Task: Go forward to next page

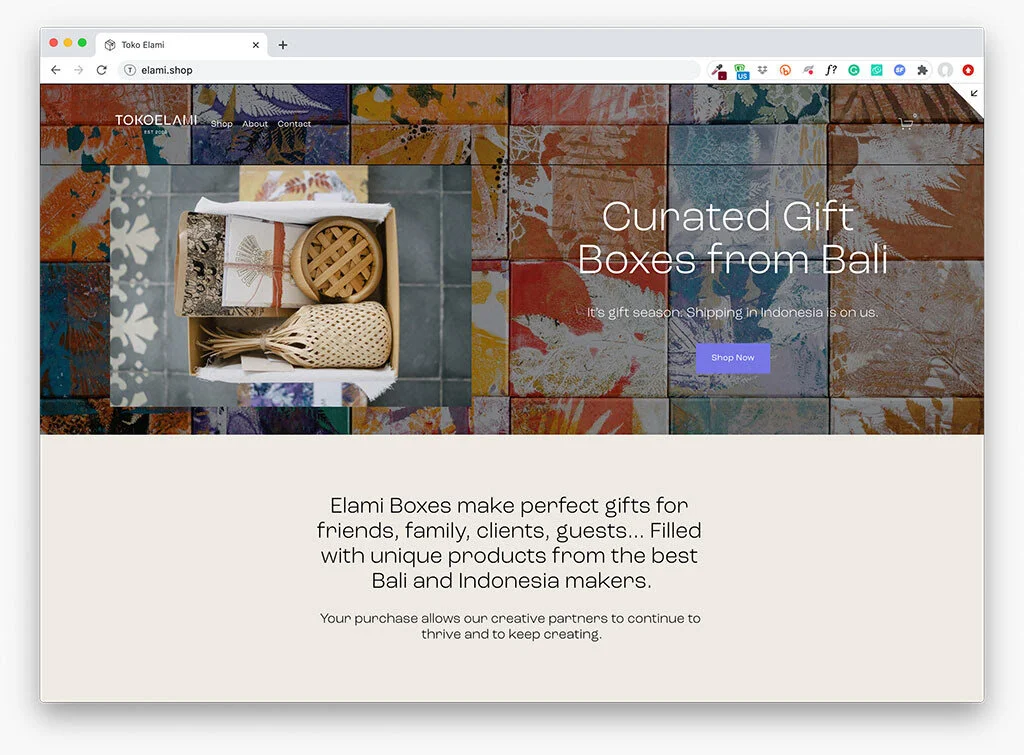Action: [78, 70]
